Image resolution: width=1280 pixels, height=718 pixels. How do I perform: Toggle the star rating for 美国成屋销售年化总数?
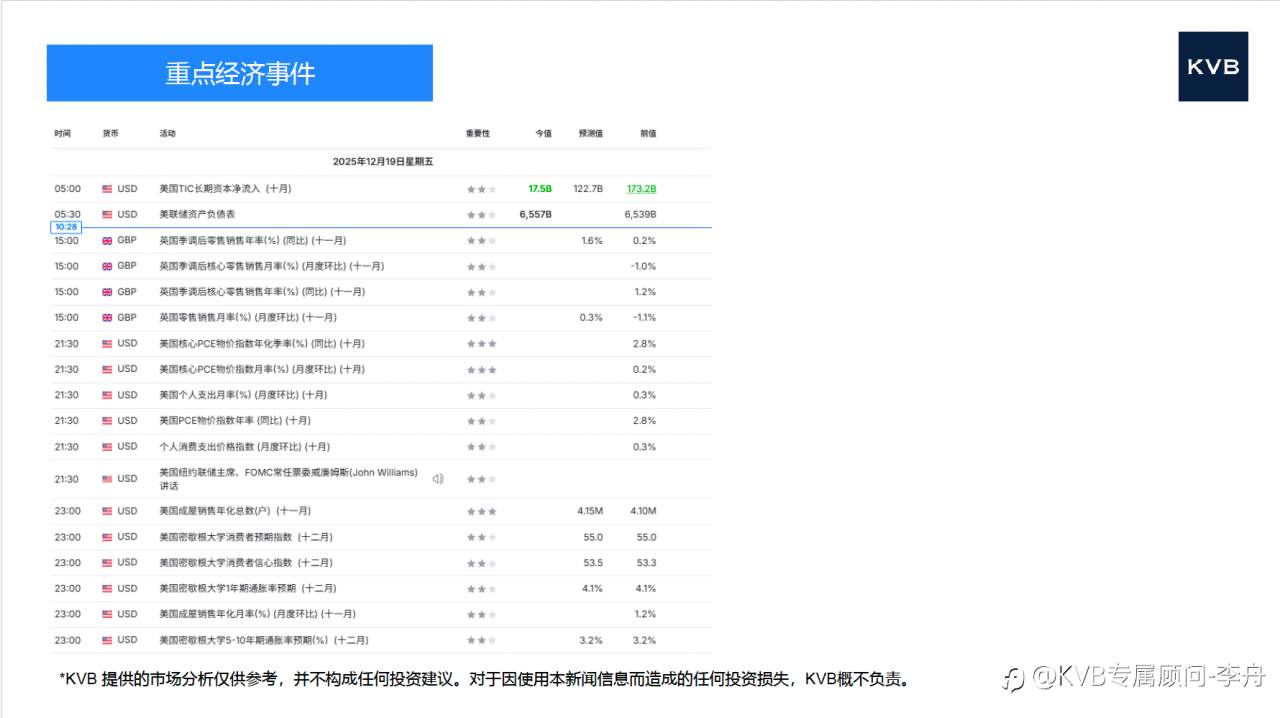point(479,510)
